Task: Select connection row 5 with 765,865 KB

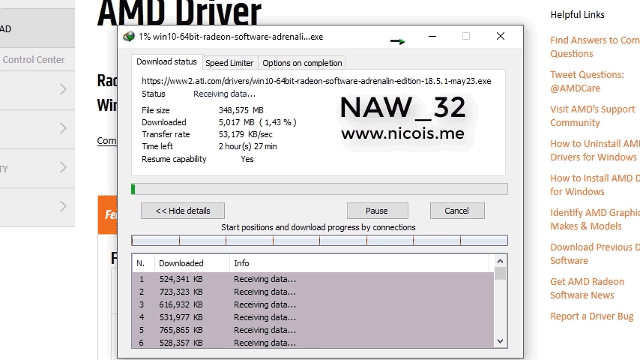Action: point(313,330)
